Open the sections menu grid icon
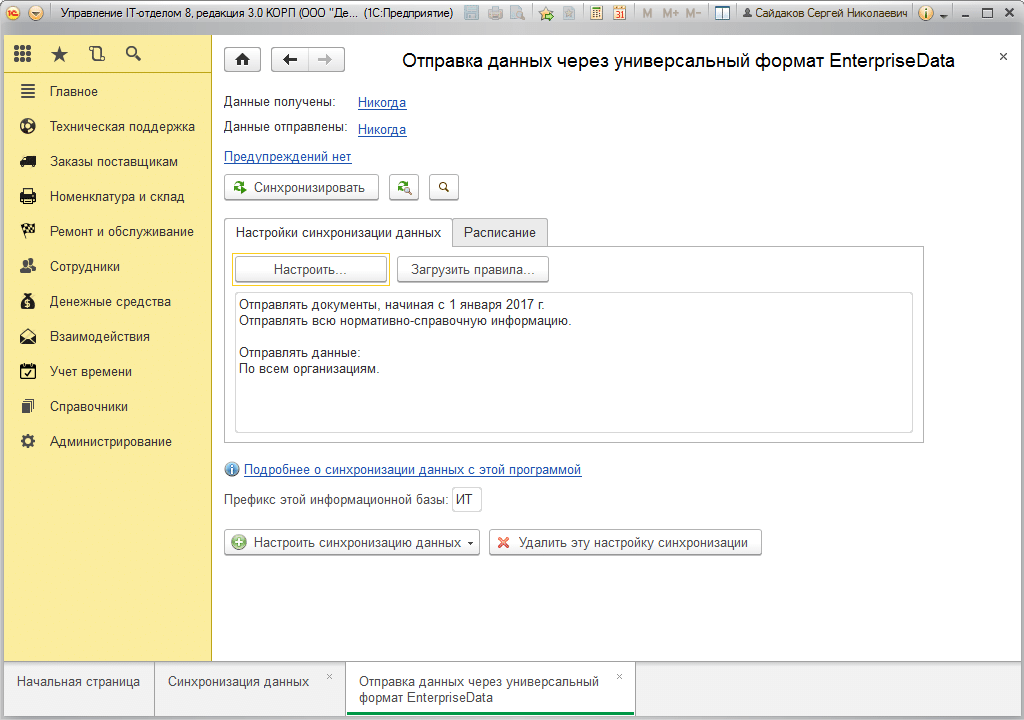The width and height of the screenshot is (1024, 720). pos(22,54)
